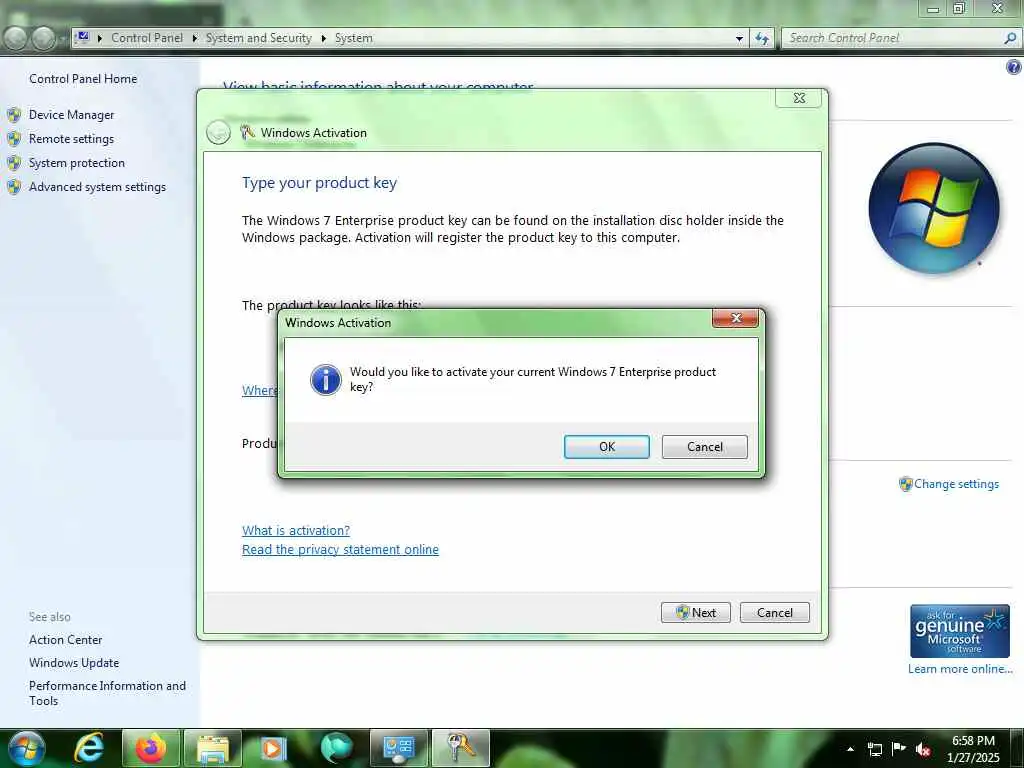Viewport: 1024px width, 768px height.
Task: Open Read the privacy statement online link
Action: tap(340, 549)
